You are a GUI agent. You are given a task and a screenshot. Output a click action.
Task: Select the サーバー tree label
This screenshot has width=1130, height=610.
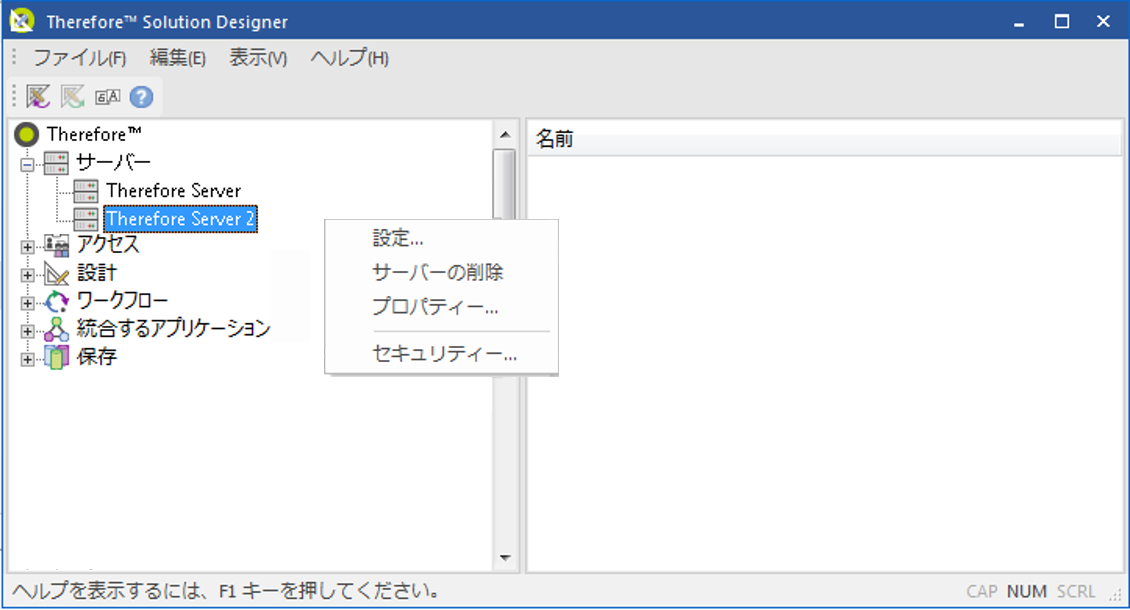[113, 162]
